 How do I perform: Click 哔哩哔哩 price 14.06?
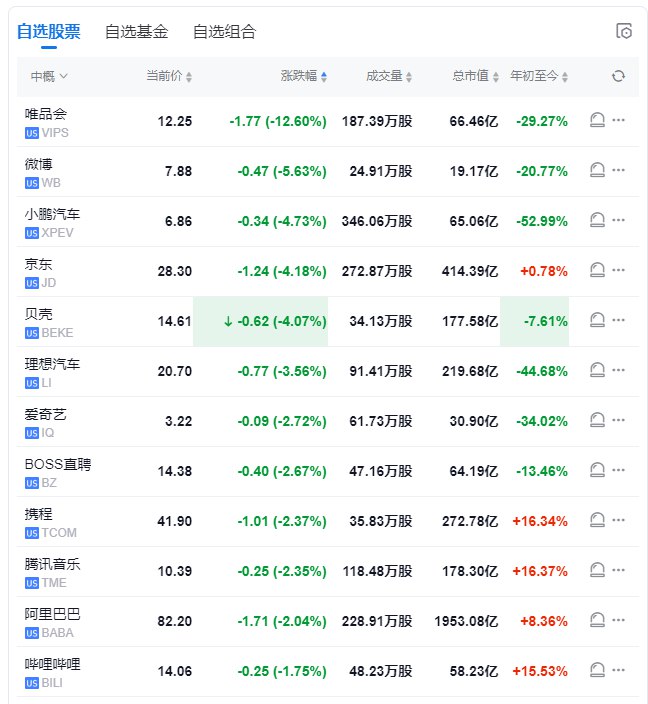pos(175,671)
